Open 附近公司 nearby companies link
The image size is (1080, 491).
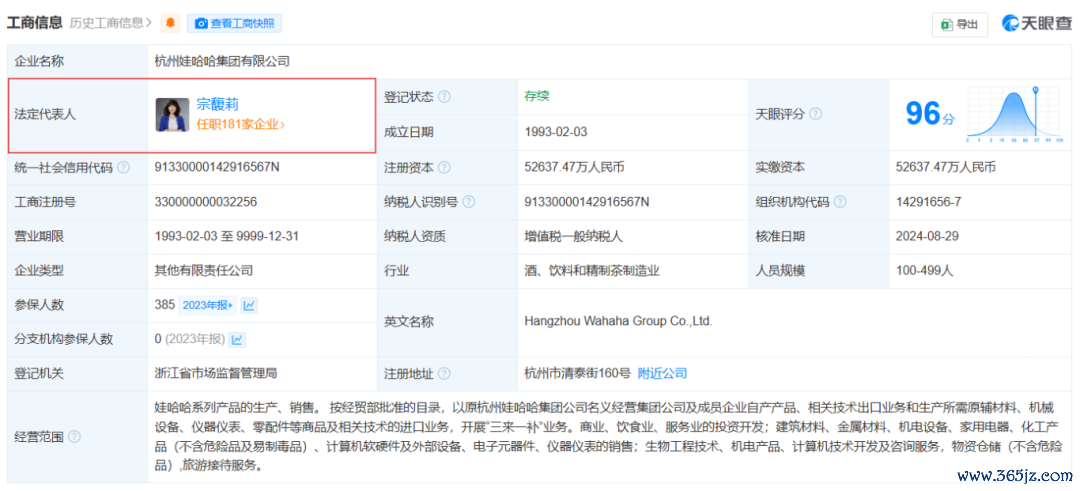(662, 373)
